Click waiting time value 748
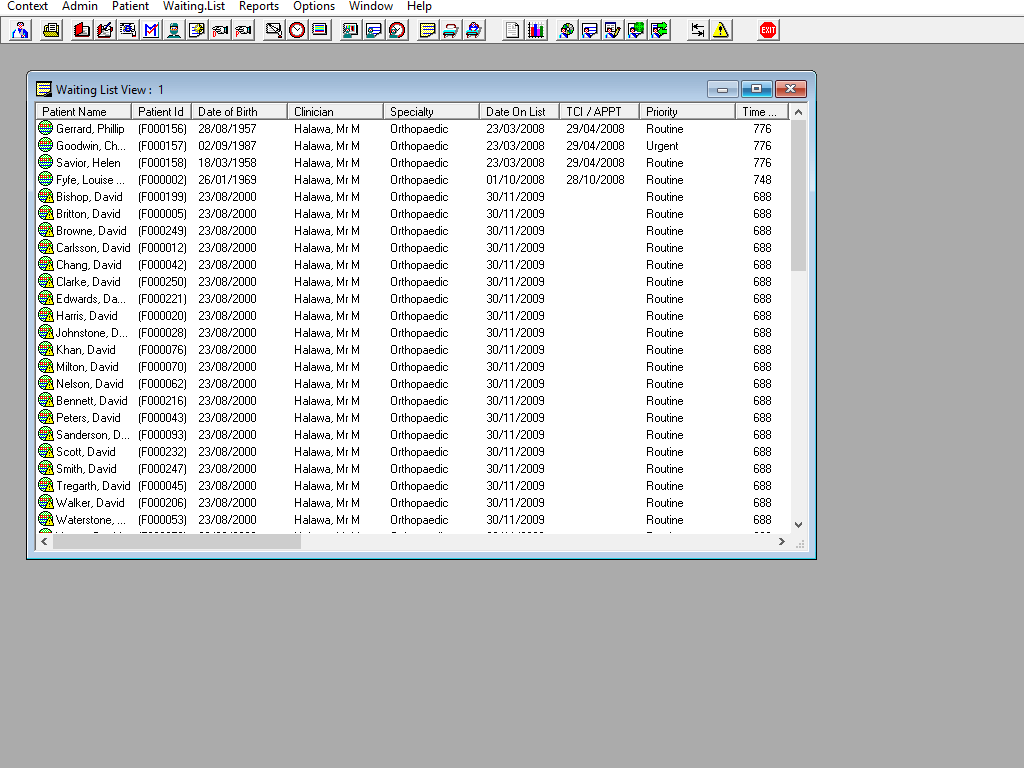 (x=762, y=180)
